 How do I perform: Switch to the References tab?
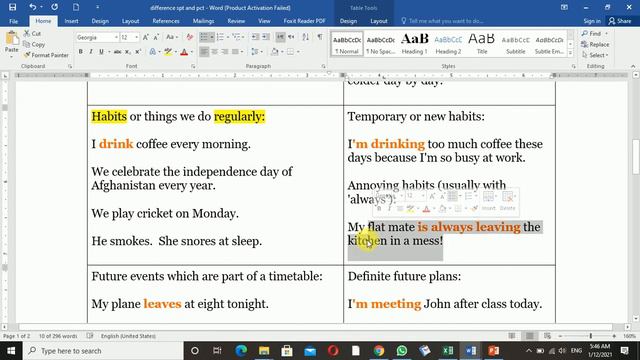[166, 21]
